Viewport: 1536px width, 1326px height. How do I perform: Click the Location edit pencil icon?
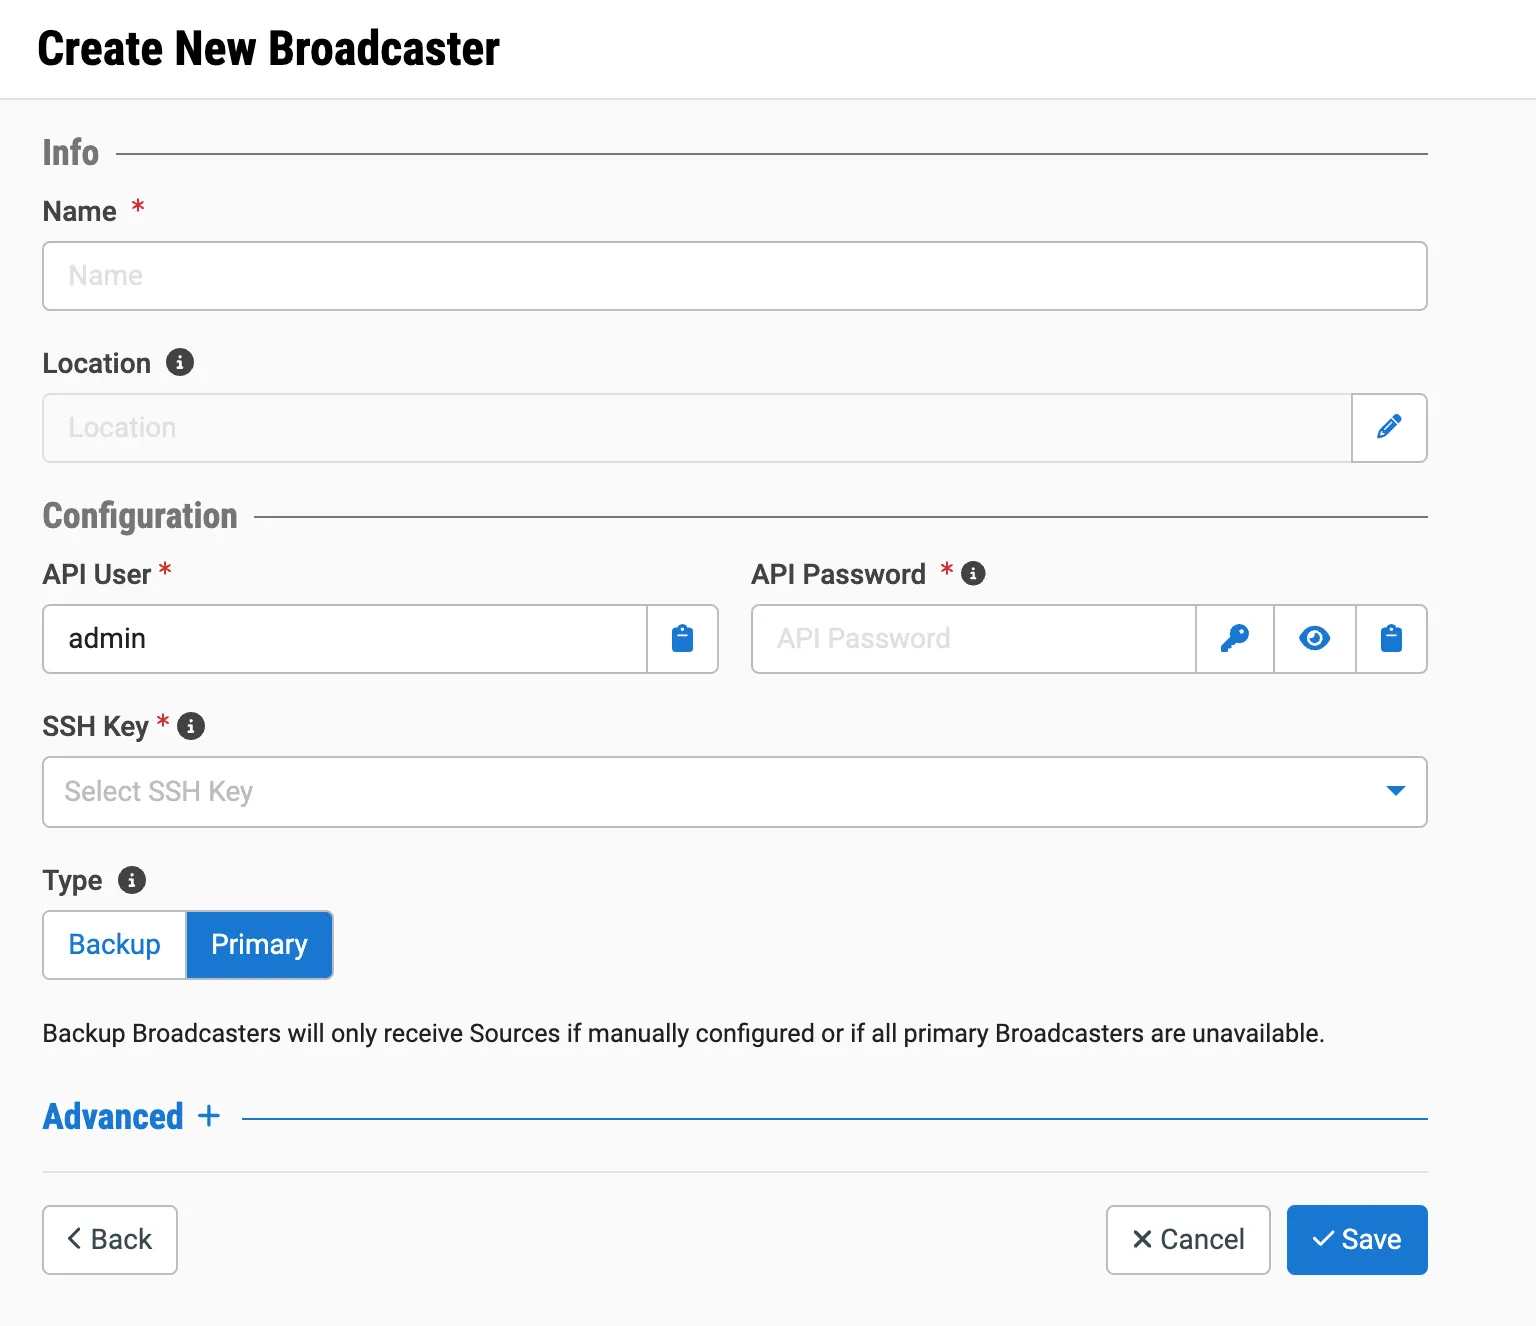point(1389,428)
